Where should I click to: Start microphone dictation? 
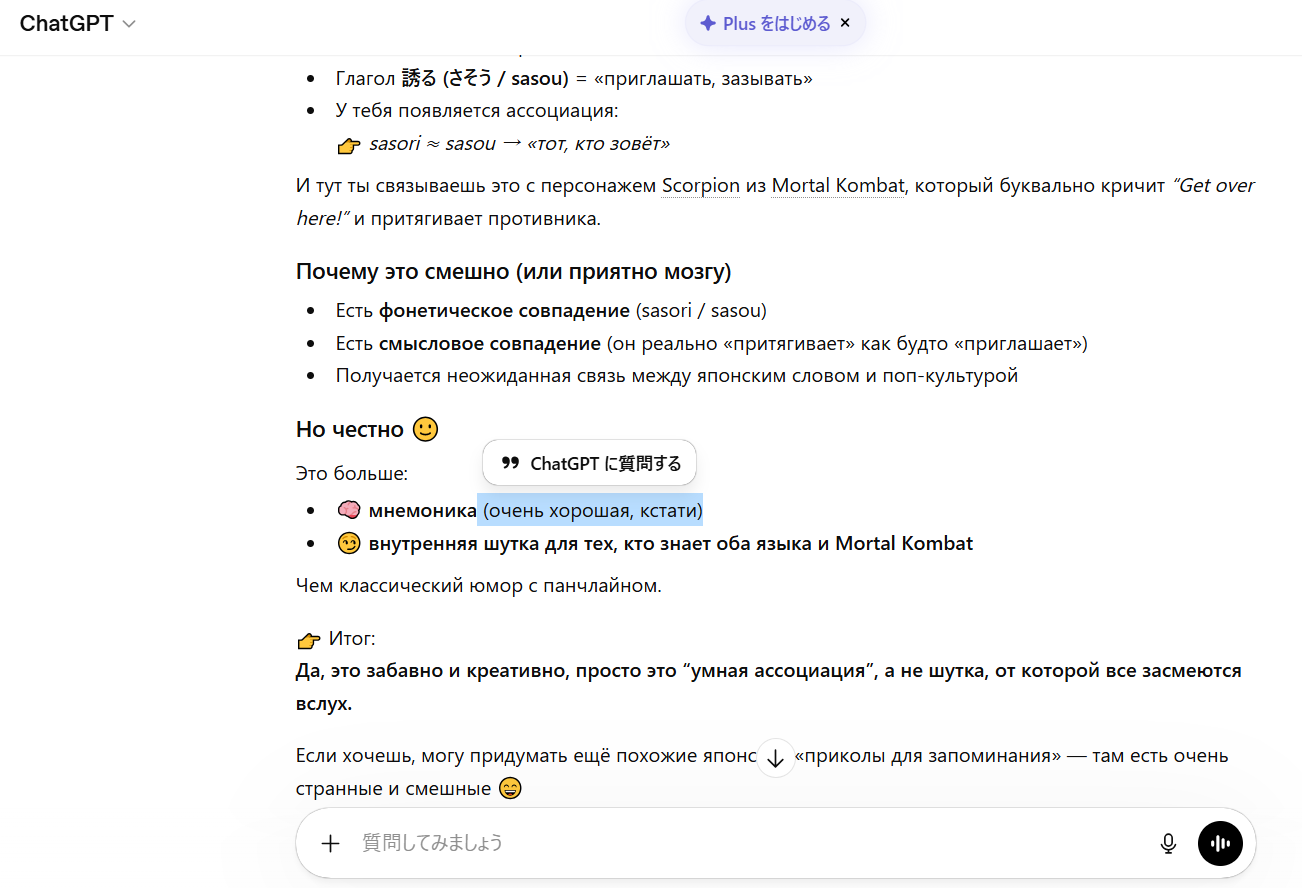pos(1168,843)
